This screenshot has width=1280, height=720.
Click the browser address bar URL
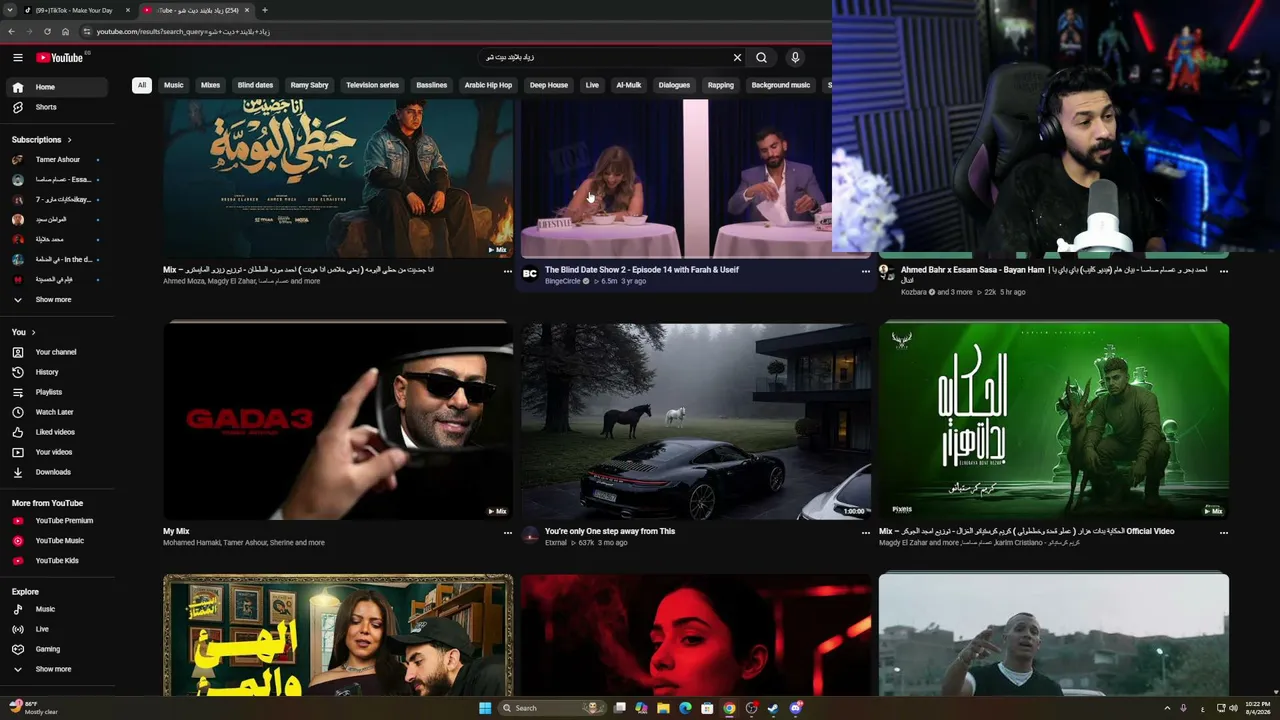(x=183, y=31)
